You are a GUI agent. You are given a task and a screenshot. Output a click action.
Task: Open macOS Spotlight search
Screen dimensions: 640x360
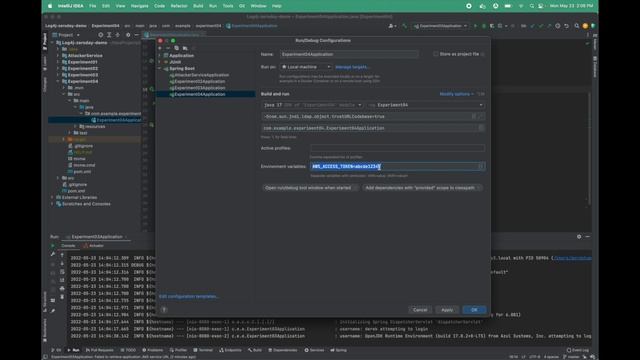tap(531, 6)
